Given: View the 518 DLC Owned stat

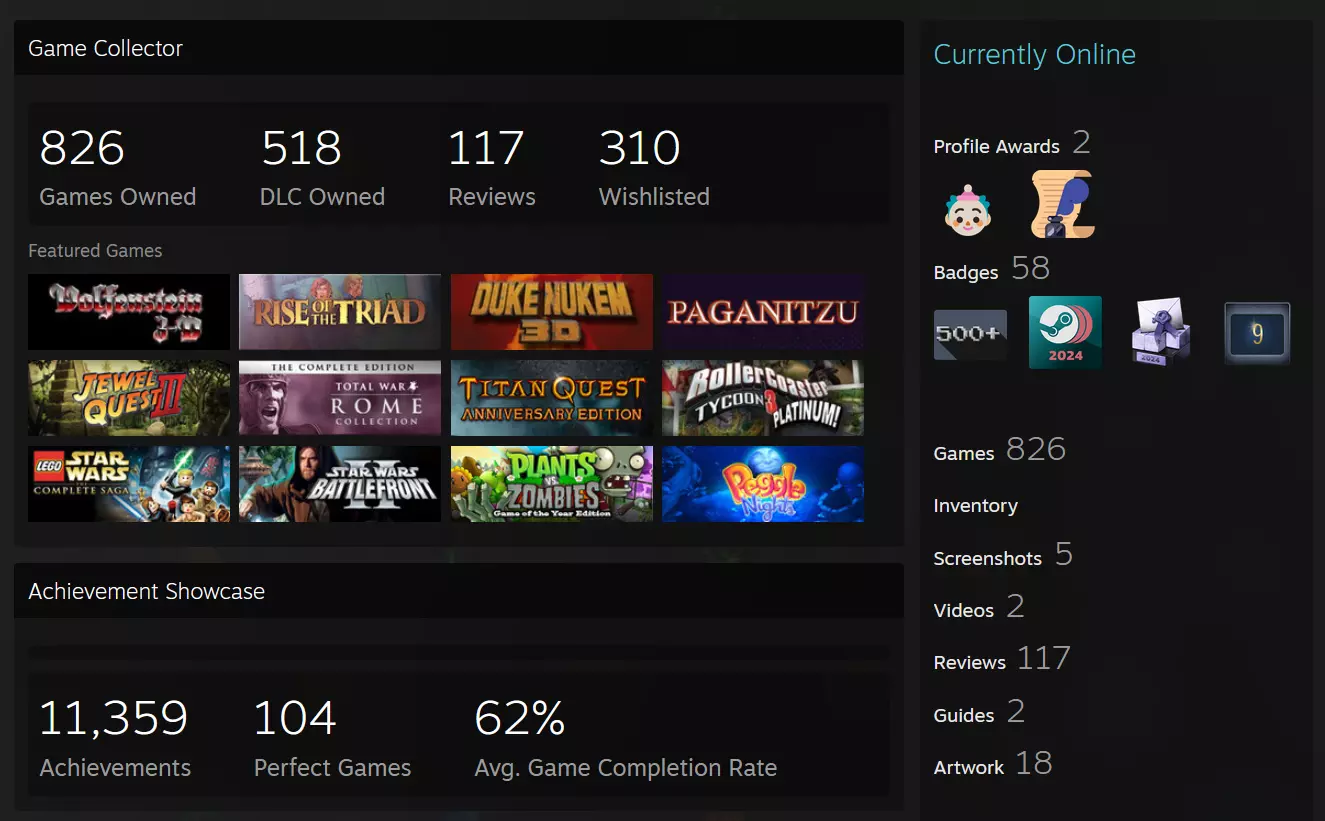Looking at the screenshot, I should tap(322, 167).
